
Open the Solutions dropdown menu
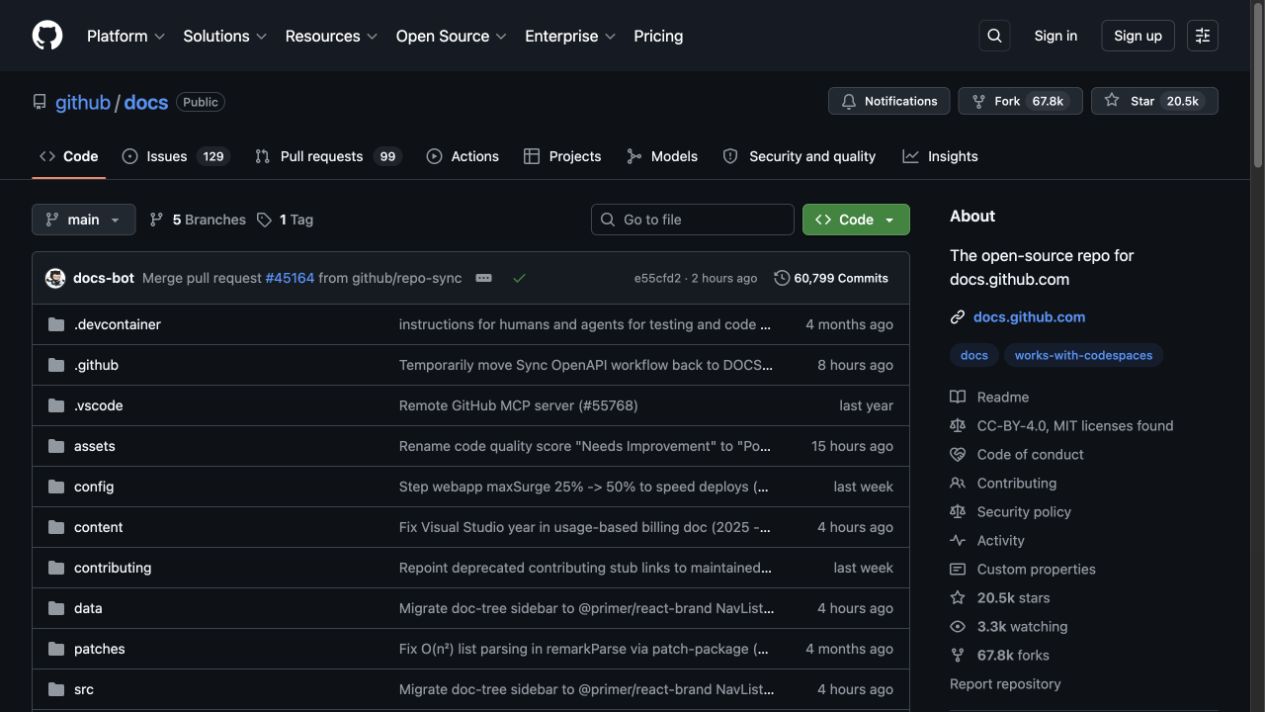225,36
